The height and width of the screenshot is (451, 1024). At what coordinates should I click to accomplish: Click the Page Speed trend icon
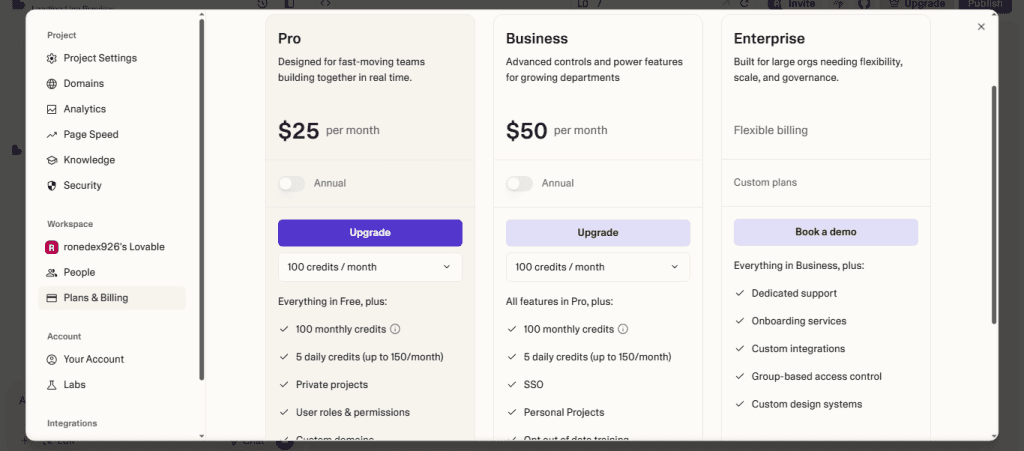[52, 135]
